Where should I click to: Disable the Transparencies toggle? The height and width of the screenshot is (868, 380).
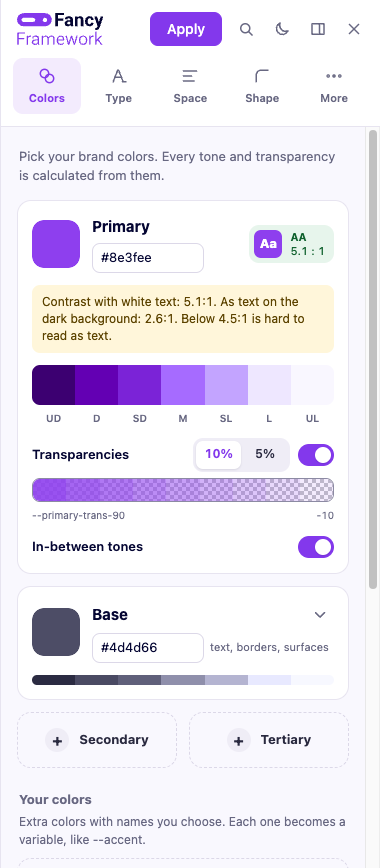coord(316,455)
